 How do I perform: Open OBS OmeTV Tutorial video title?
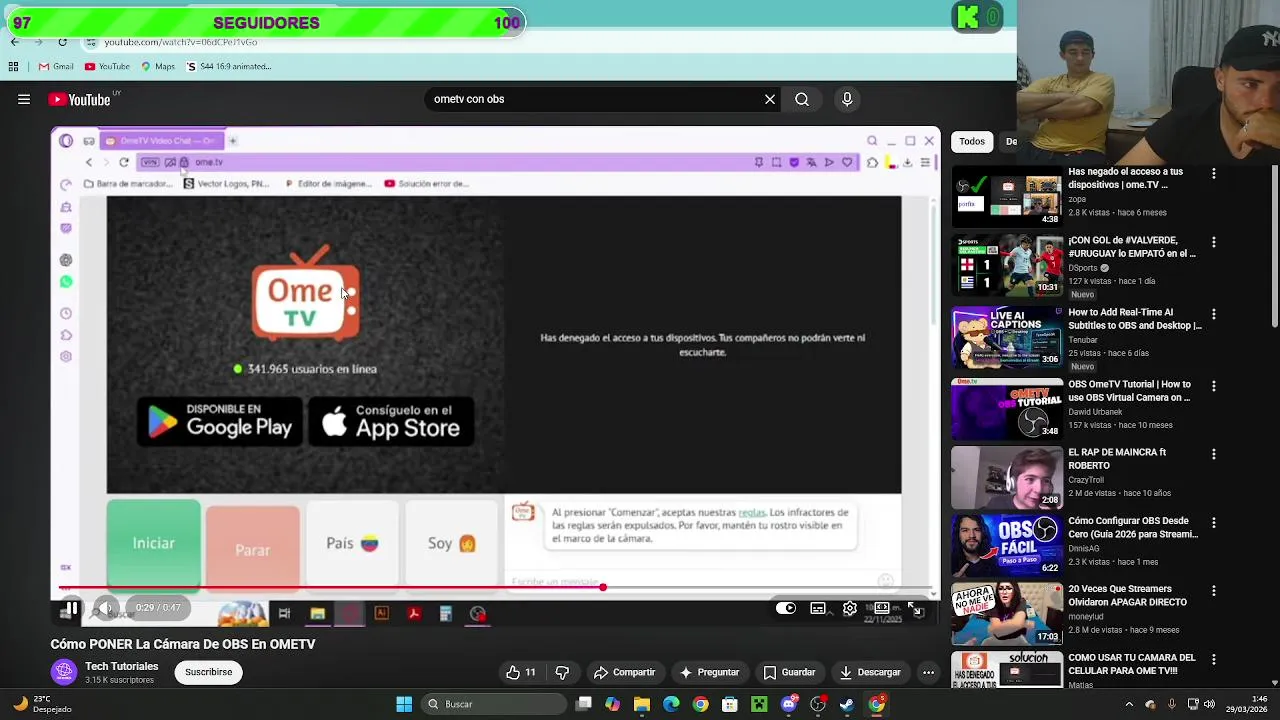(1129, 390)
